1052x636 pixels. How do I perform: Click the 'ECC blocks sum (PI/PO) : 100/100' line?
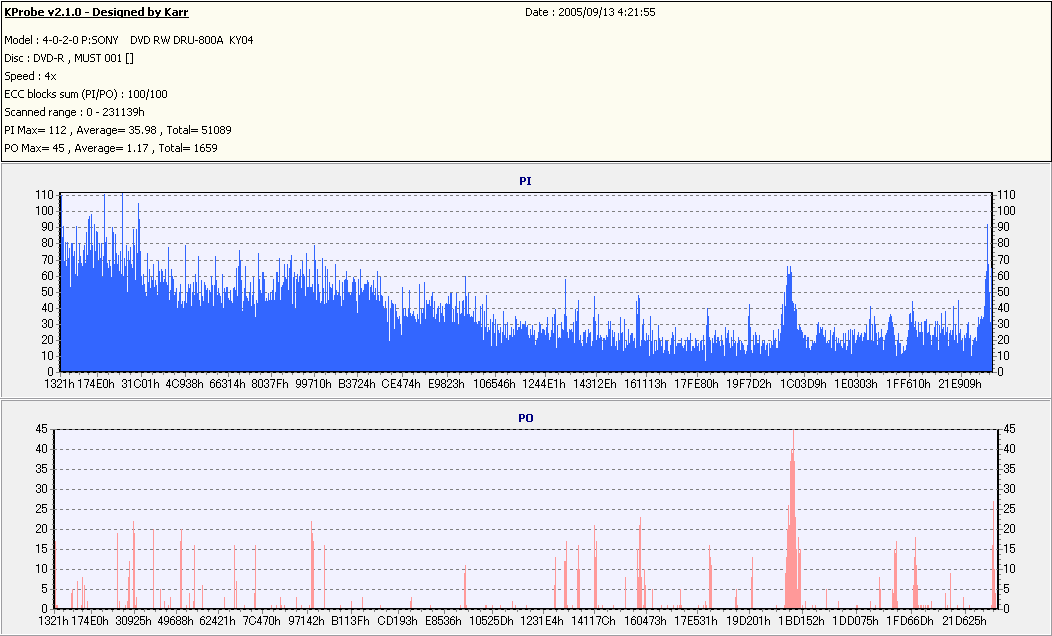86,94
